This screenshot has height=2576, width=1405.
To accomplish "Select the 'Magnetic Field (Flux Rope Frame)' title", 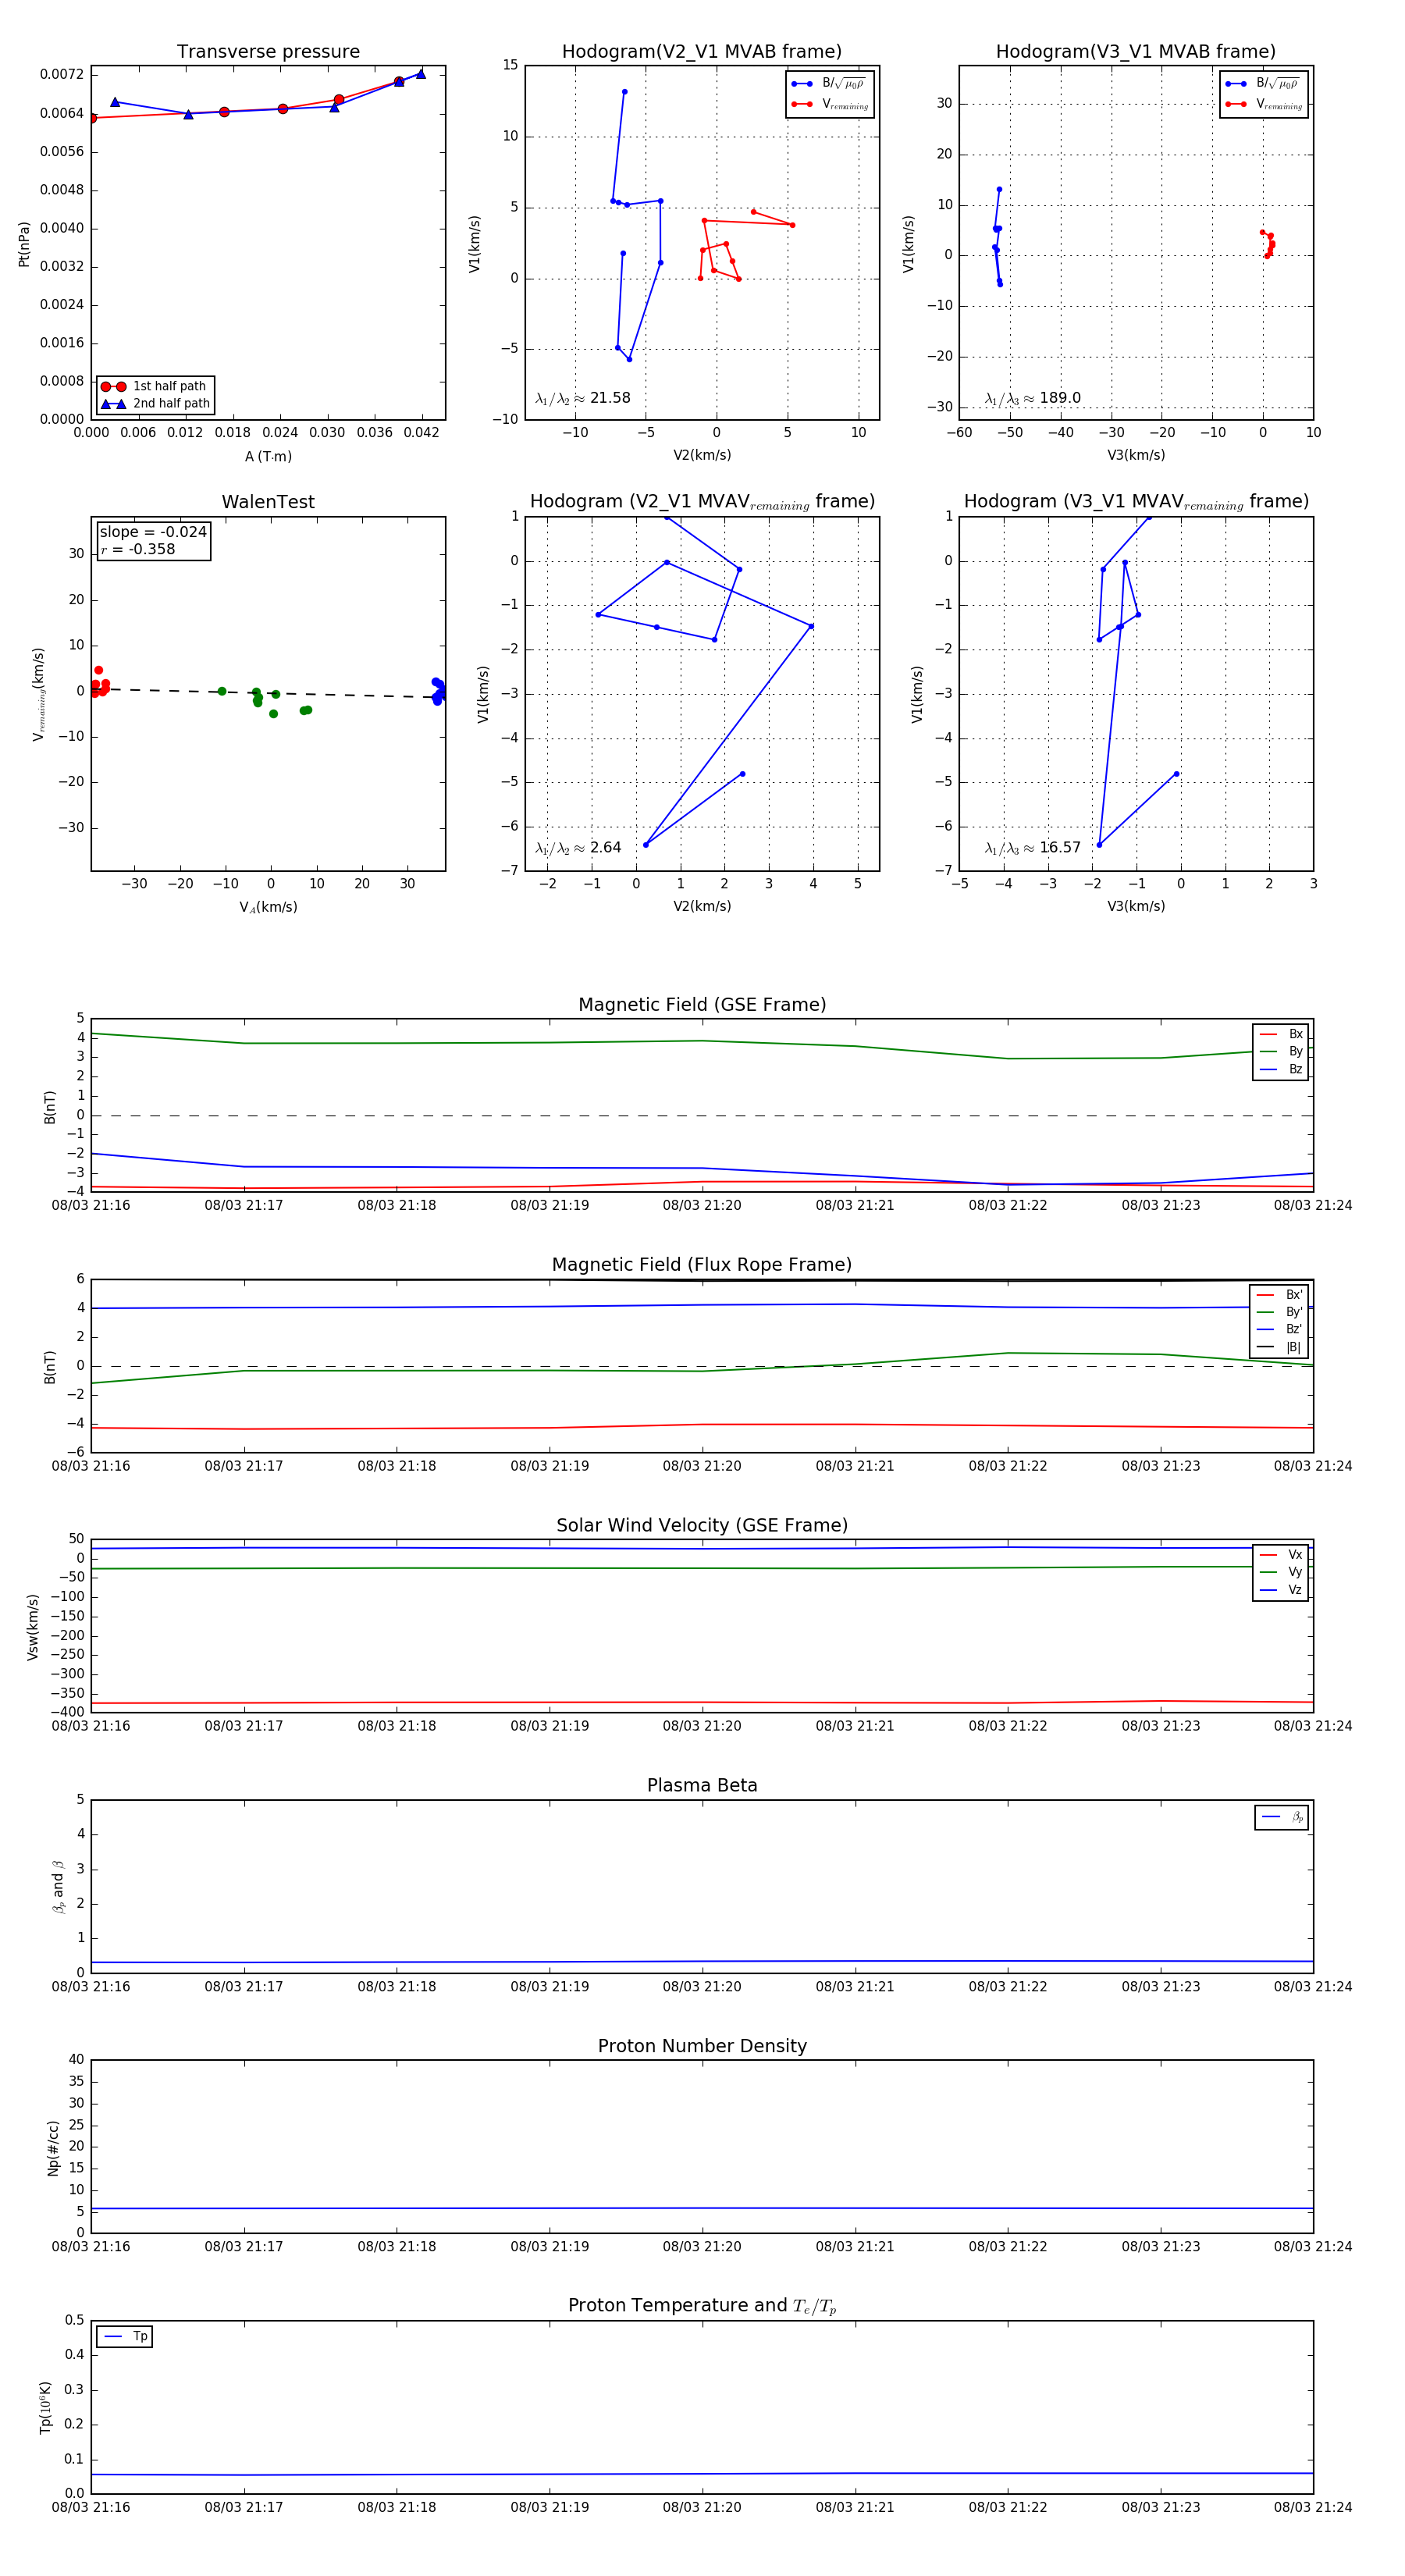I will tap(702, 1265).
